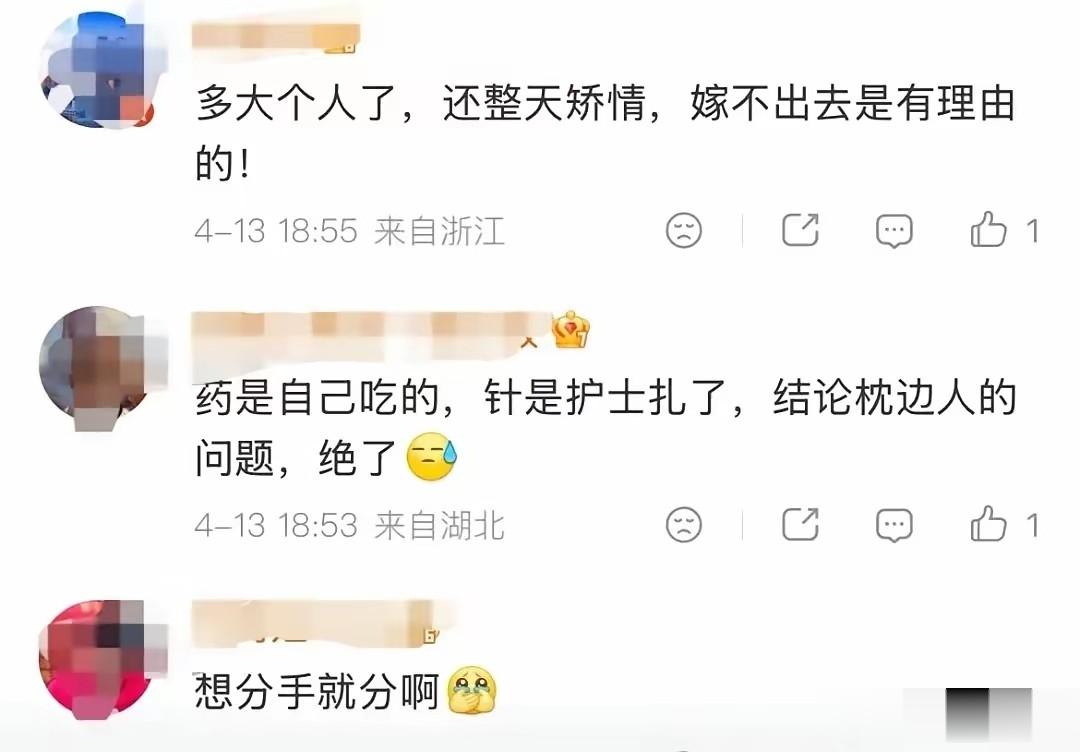Open the first commenter's blurred username

click(276, 36)
